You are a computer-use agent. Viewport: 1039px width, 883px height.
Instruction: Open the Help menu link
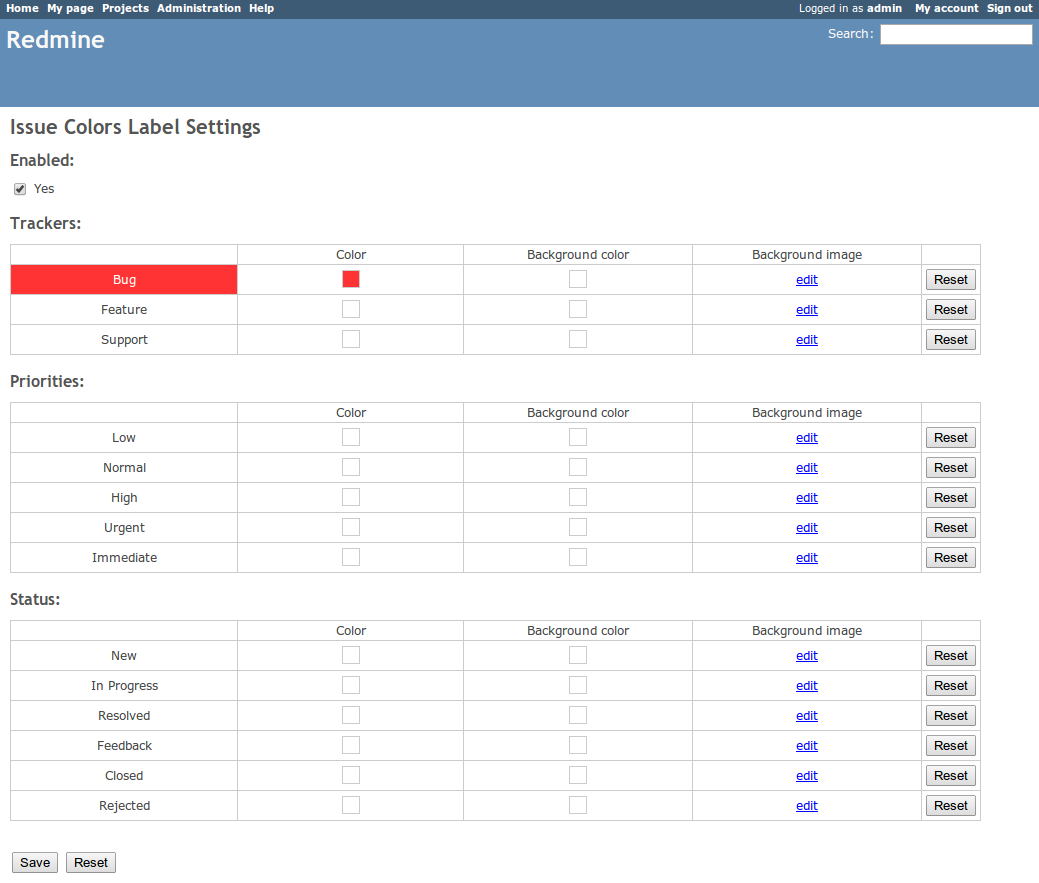tap(262, 8)
